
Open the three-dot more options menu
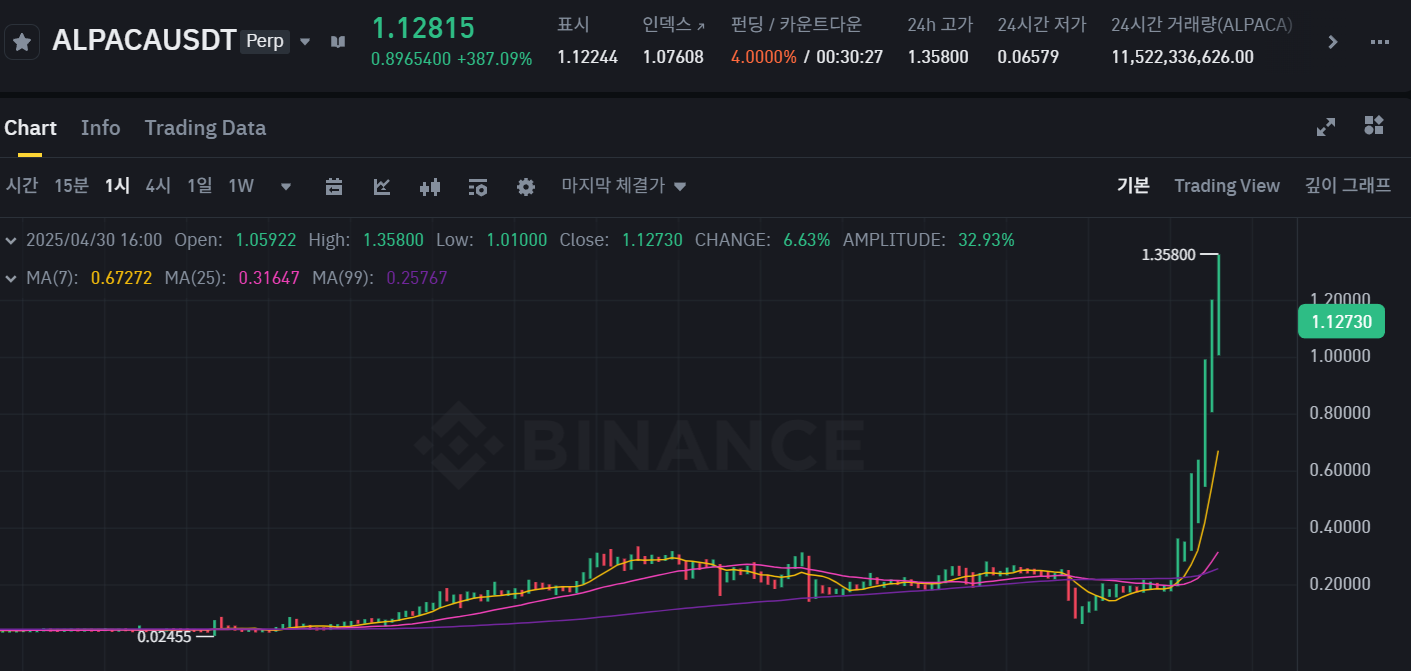[x=1379, y=42]
